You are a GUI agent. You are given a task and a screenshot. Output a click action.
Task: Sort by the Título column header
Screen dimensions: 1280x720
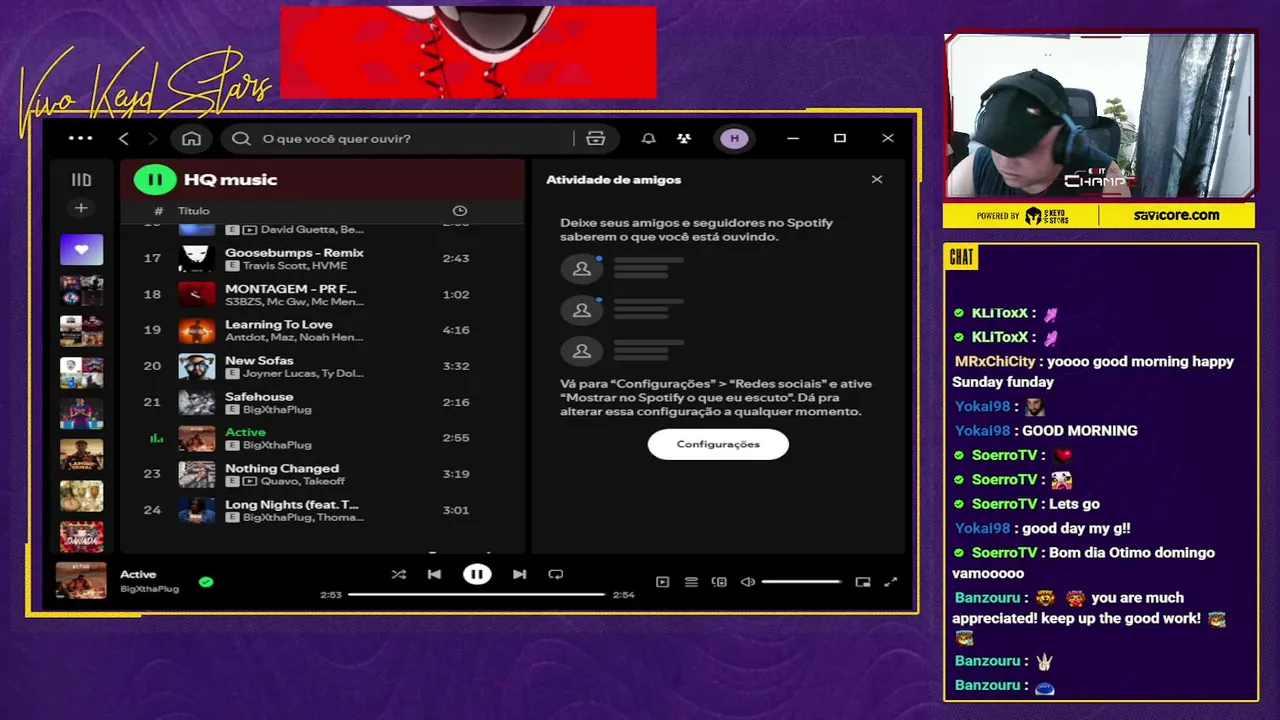(194, 211)
